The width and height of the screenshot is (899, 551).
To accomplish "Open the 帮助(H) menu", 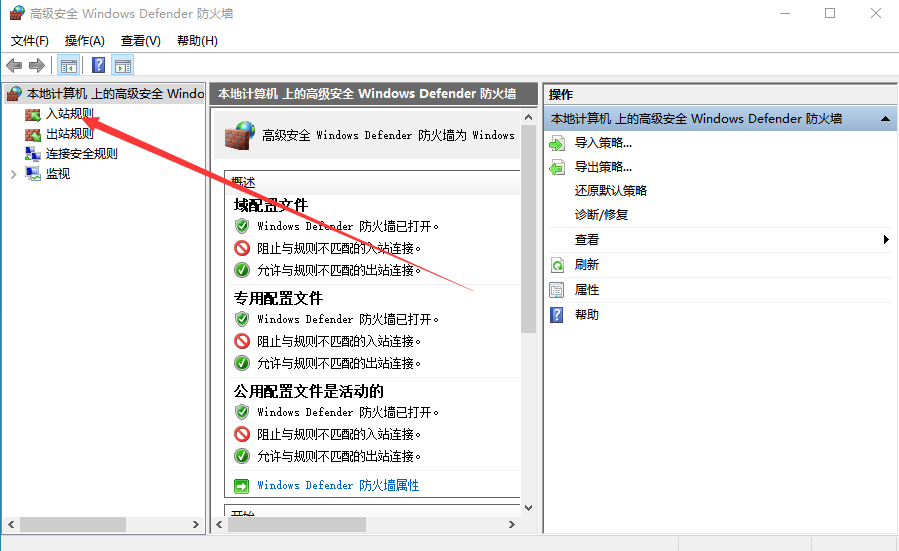I will coord(197,41).
